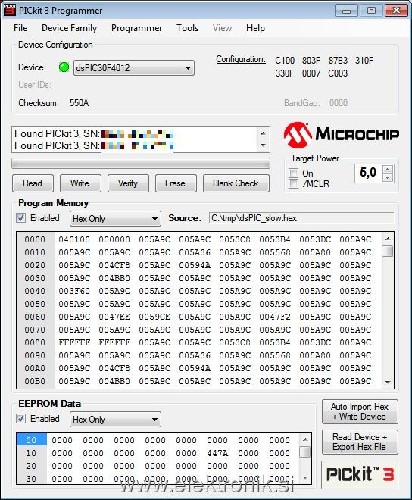This screenshot has width=412, height=500.
Task: Click status box scroll up arrow
Action: (x=263, y=133)
